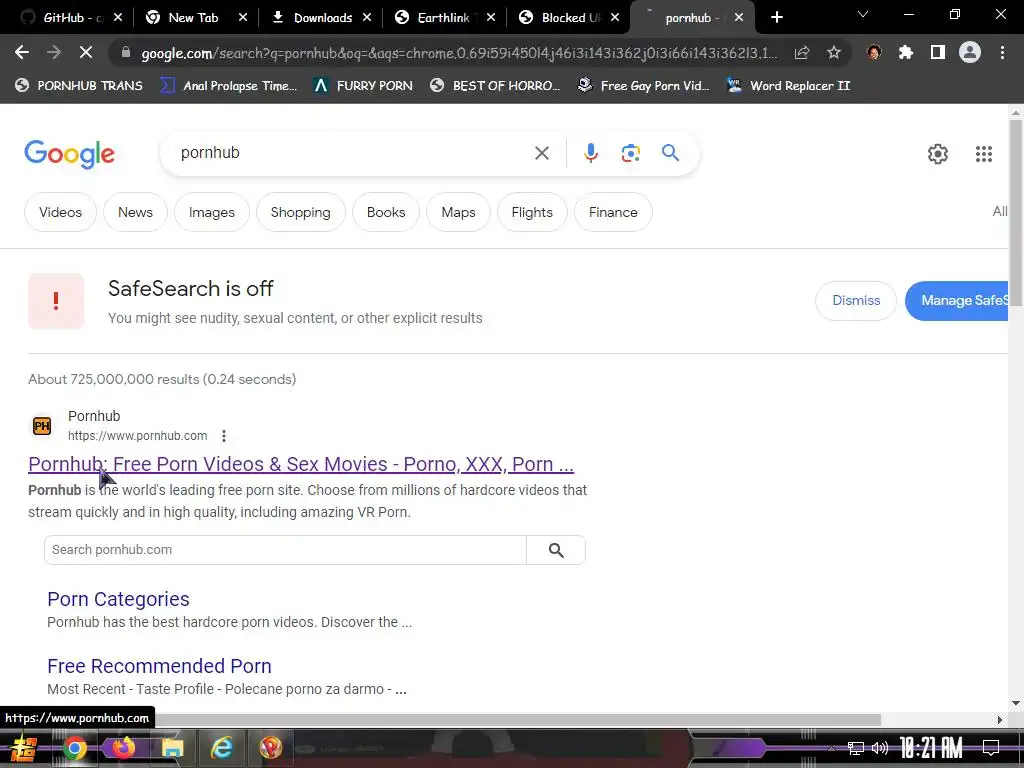Close the Downloads tab
The height and width of the screenshot is (768, 1024).
(x=367, y=18)
